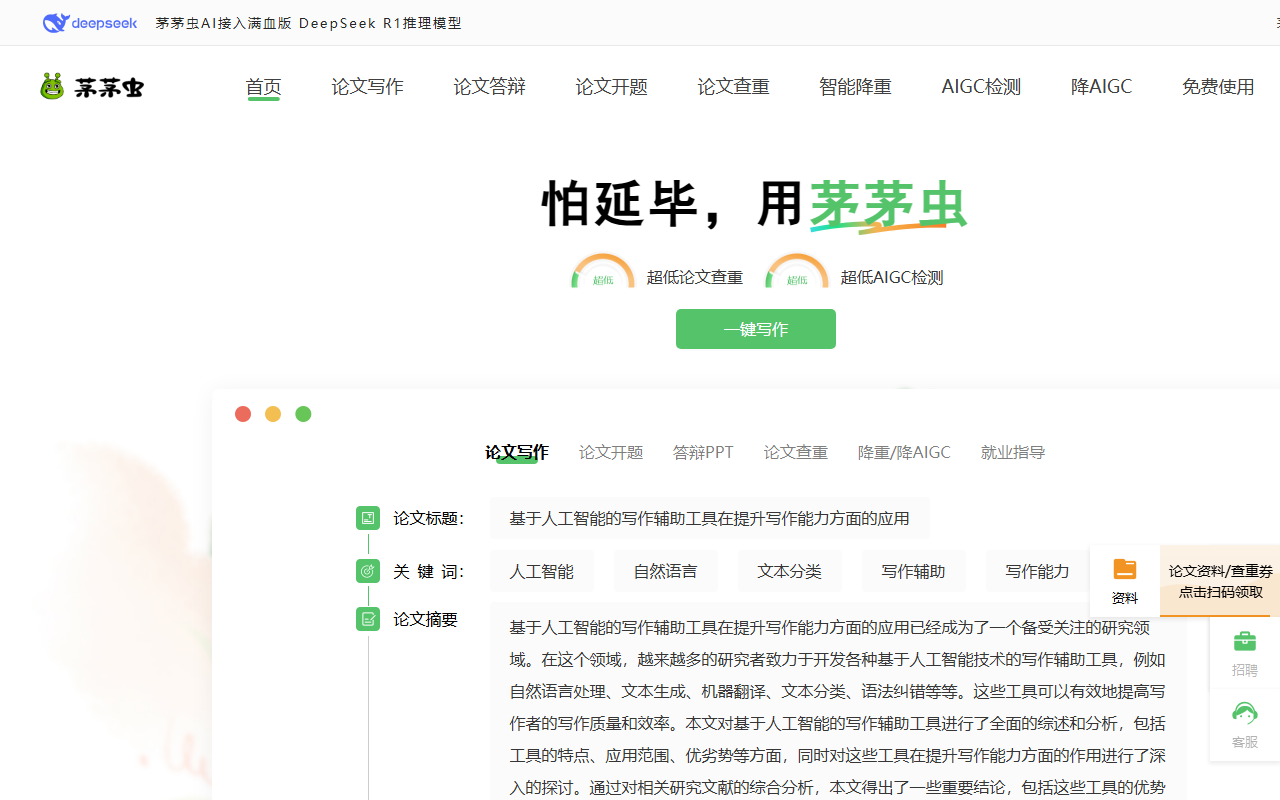Click the 论文摘要 abstract text area
1280x800 pixels.
point(838,702)
